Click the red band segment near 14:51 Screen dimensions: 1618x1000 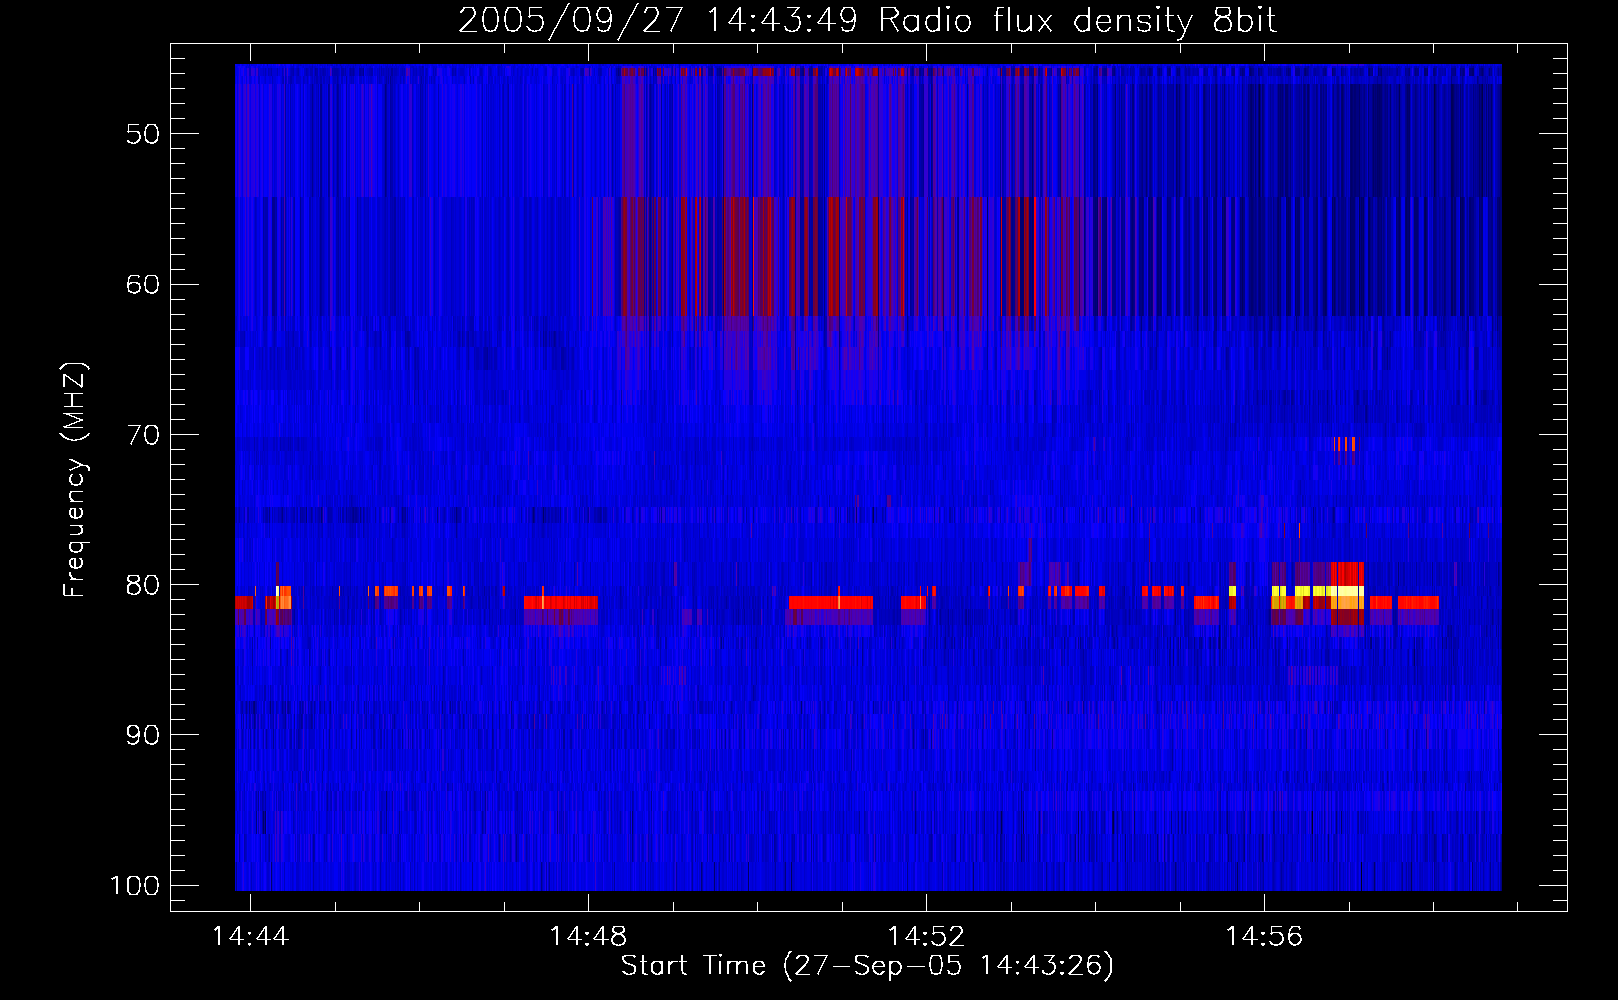point(831,602)
